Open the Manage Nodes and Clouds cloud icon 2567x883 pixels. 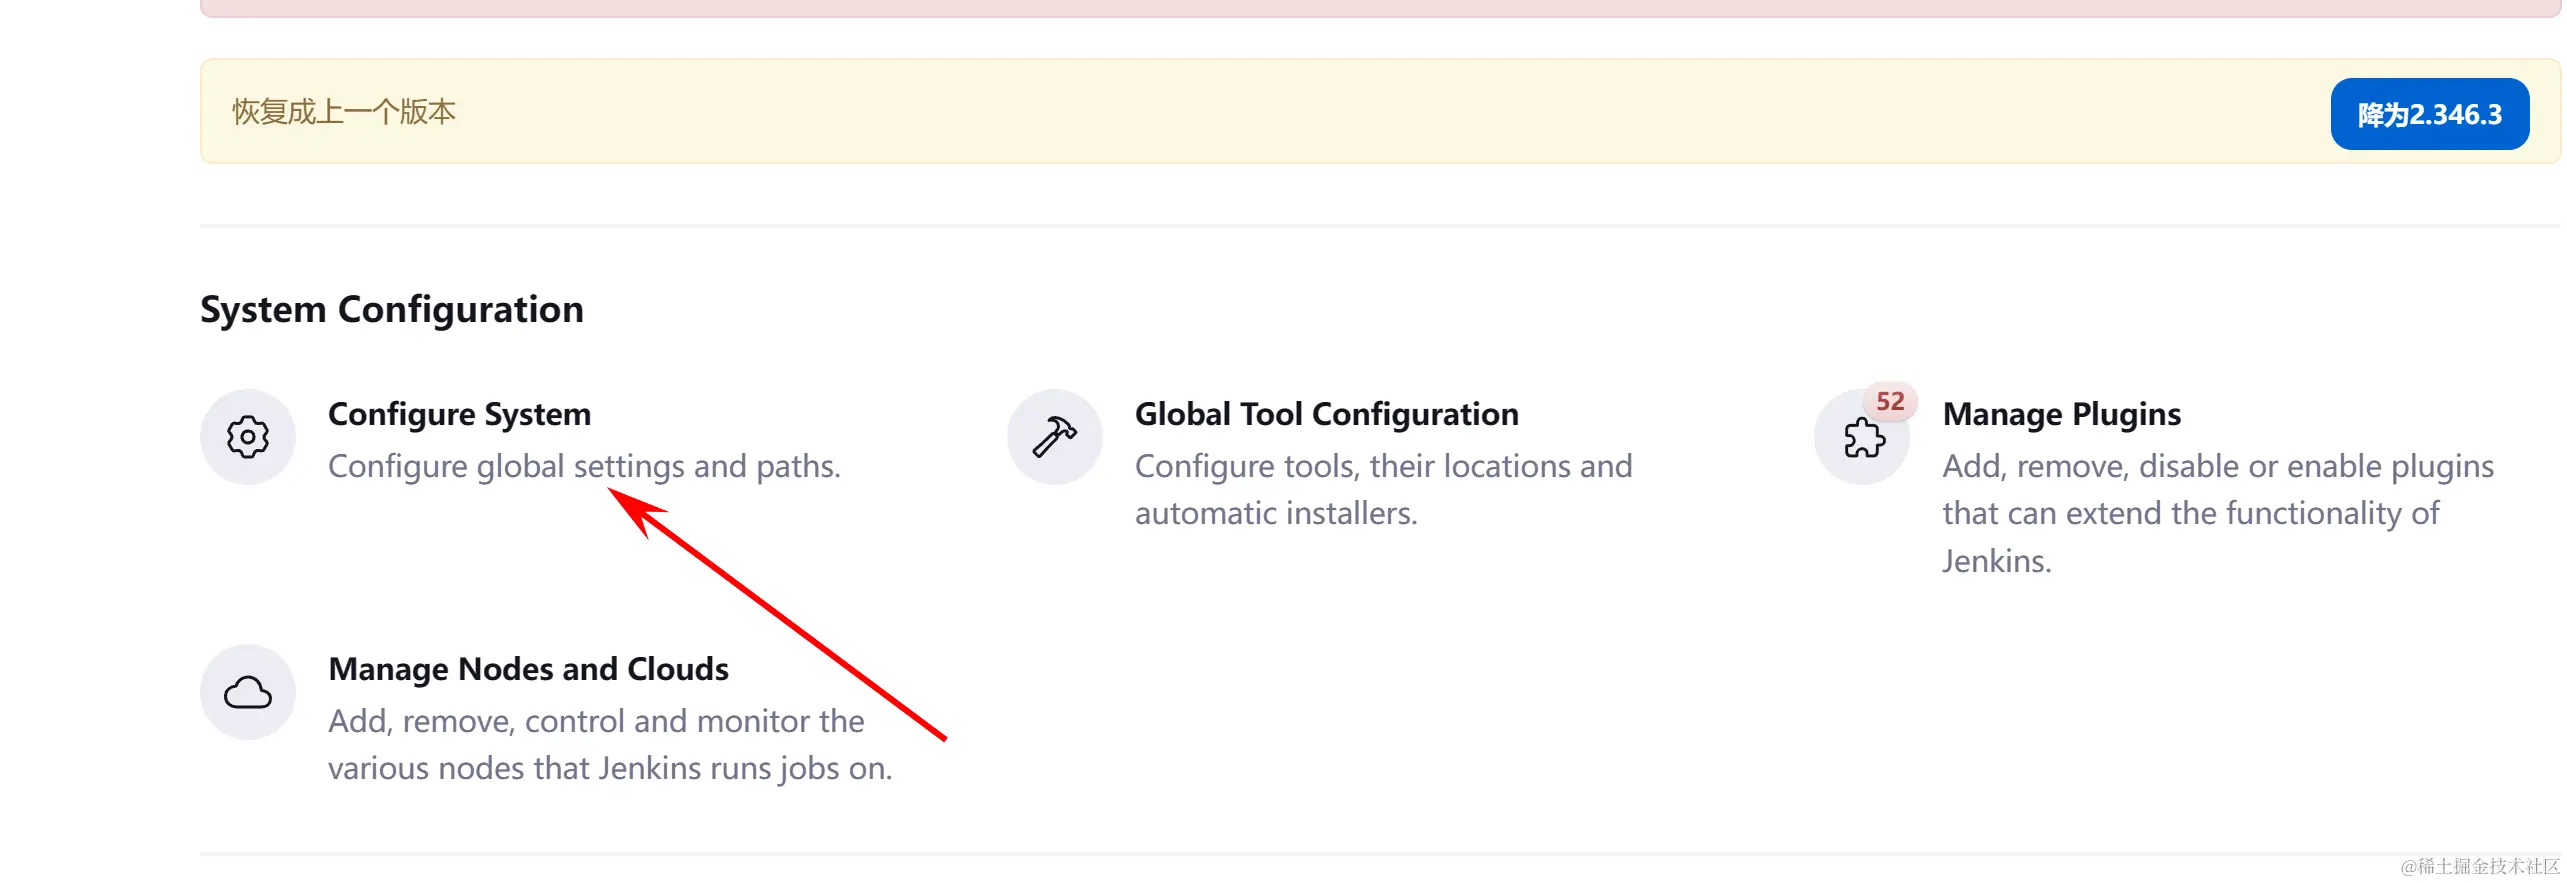point(248,692)
